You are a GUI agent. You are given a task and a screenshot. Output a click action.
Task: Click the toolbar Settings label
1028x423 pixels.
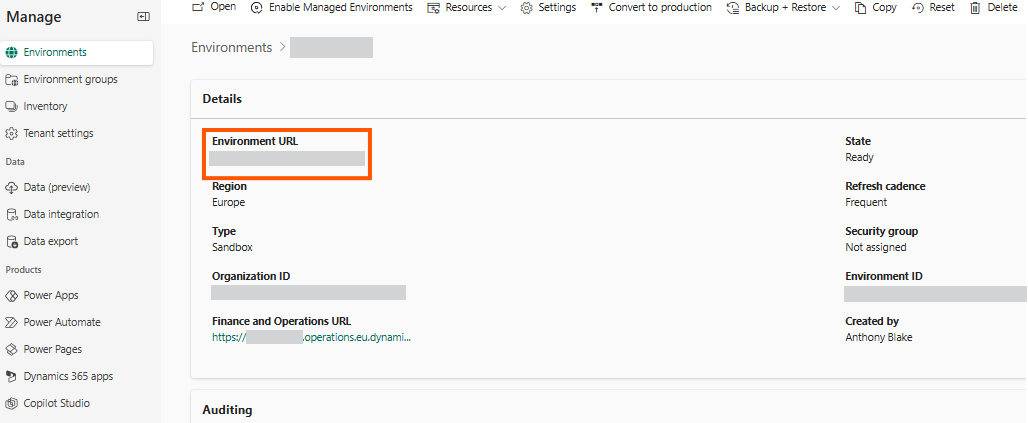(x=557, y=8)
